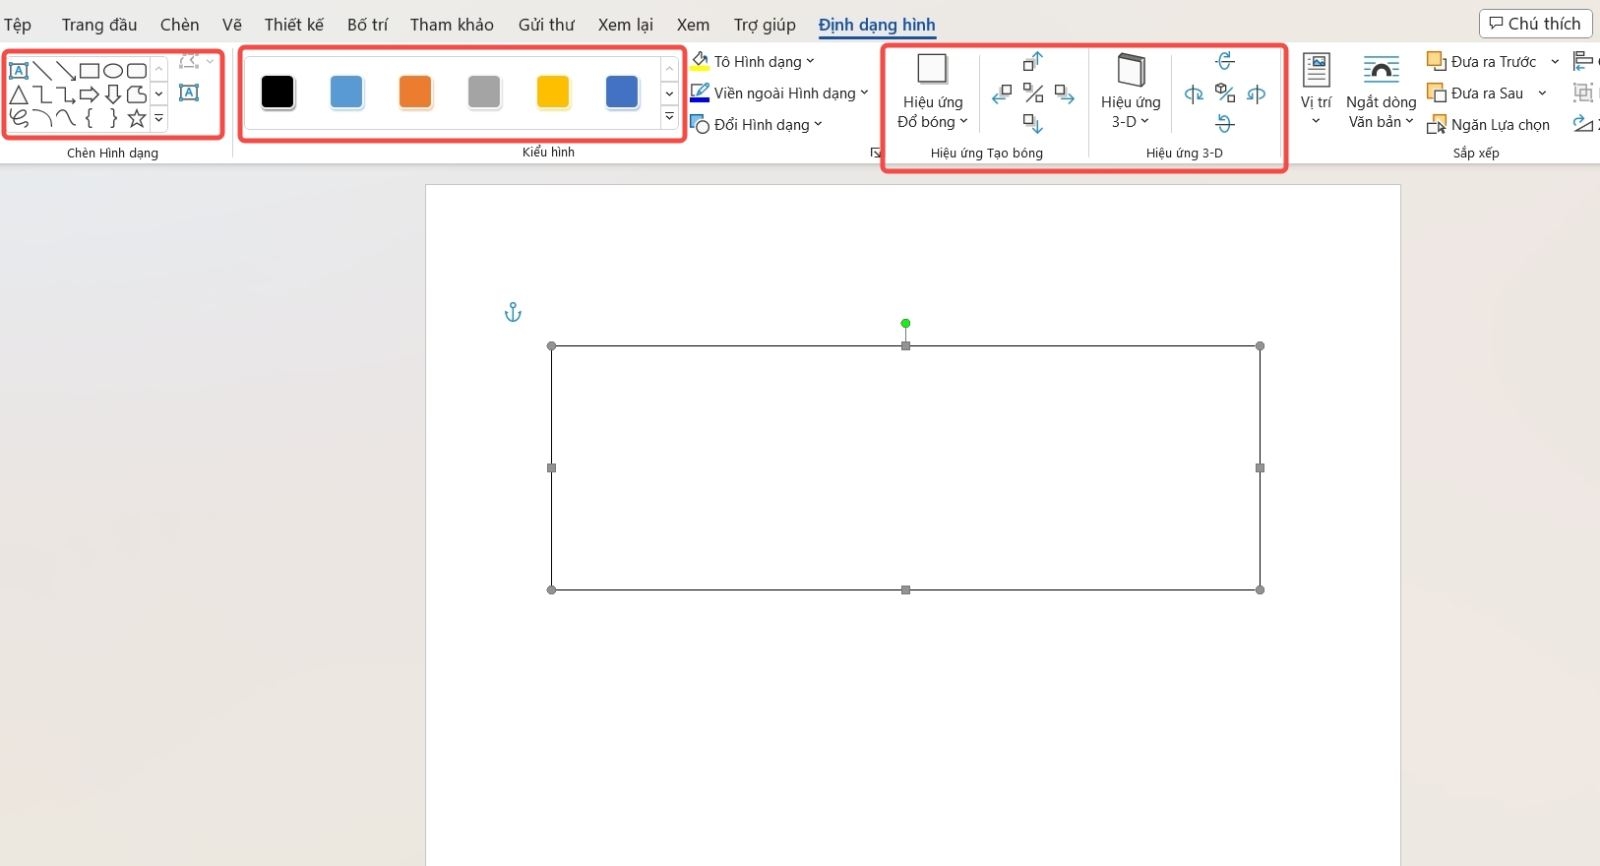
Task: Select the five-point star shape
Action: (137, 119)
